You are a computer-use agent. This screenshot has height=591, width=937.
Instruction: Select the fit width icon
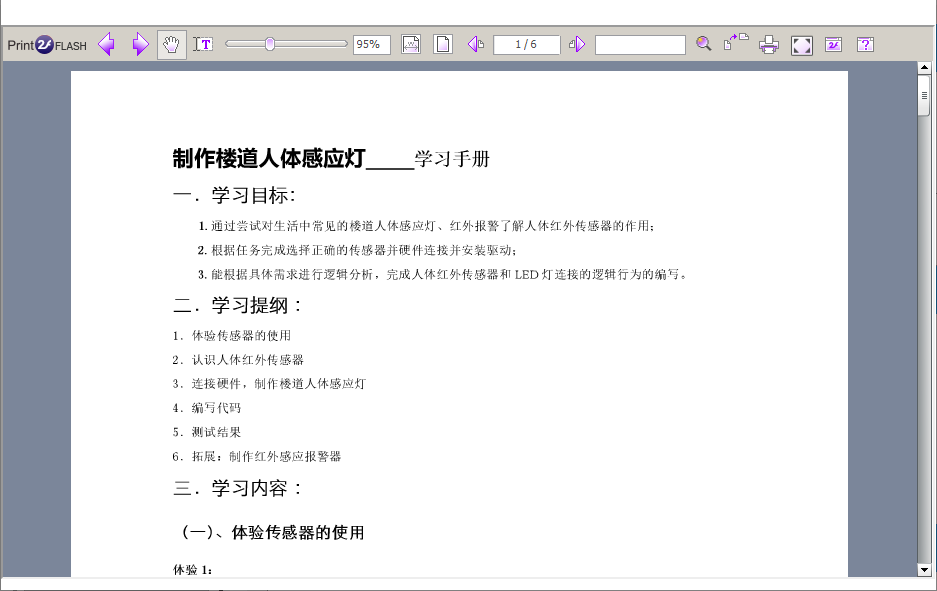[x=411, y=44]
